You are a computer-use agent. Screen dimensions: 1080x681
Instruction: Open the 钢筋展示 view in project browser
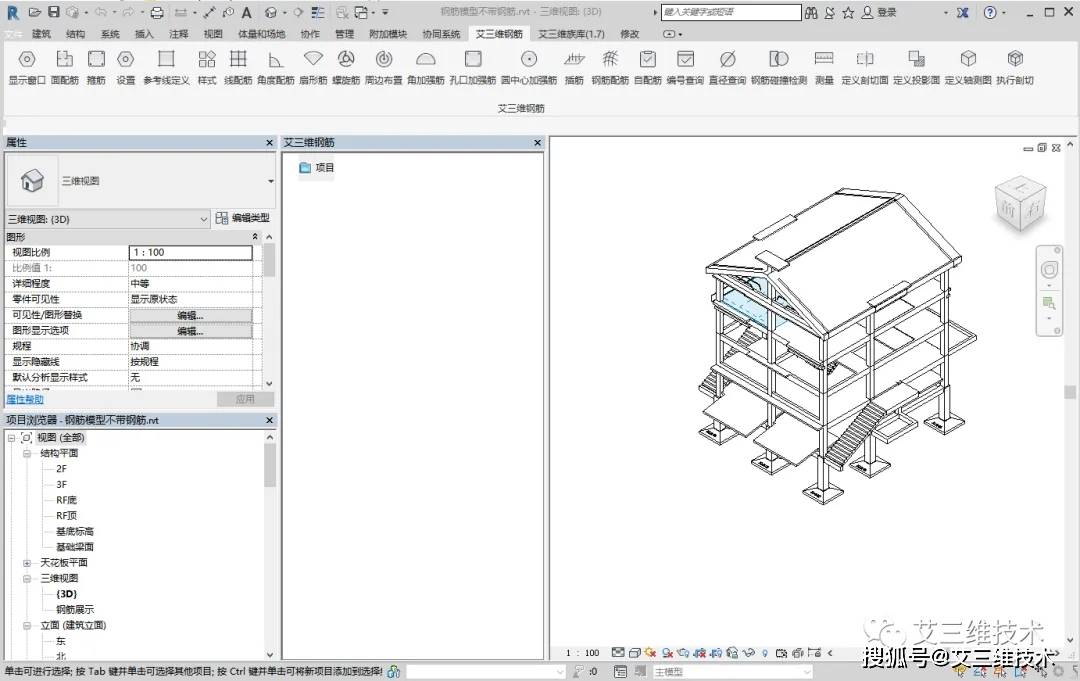coord(75,609)
